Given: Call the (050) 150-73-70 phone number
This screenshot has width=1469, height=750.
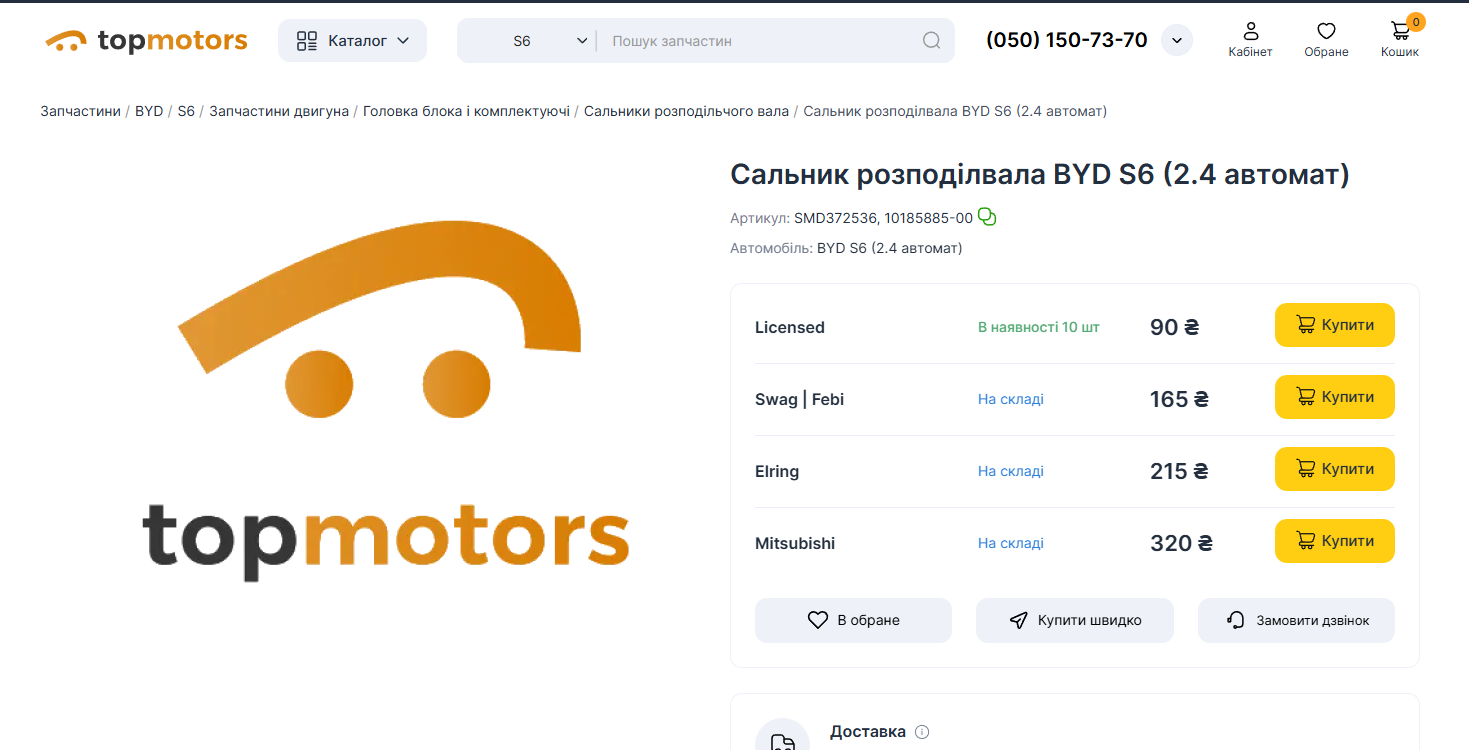Looking at the screenshot, I should pos(1067,40).
